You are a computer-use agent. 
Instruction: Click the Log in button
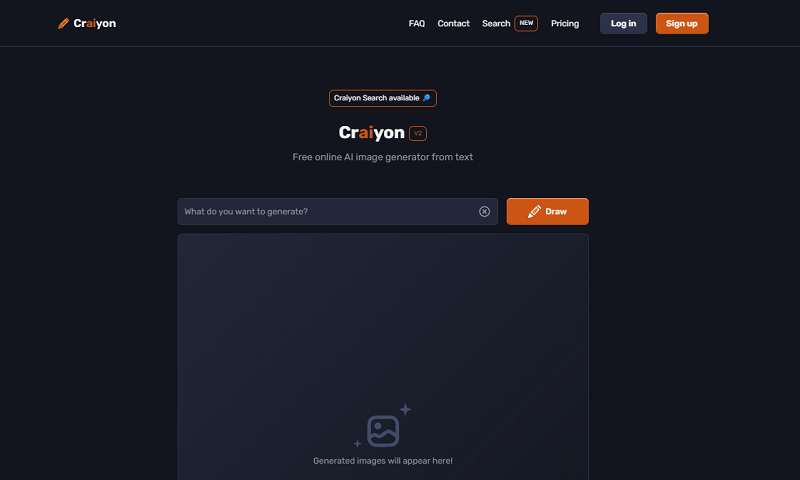pos(623,23)
